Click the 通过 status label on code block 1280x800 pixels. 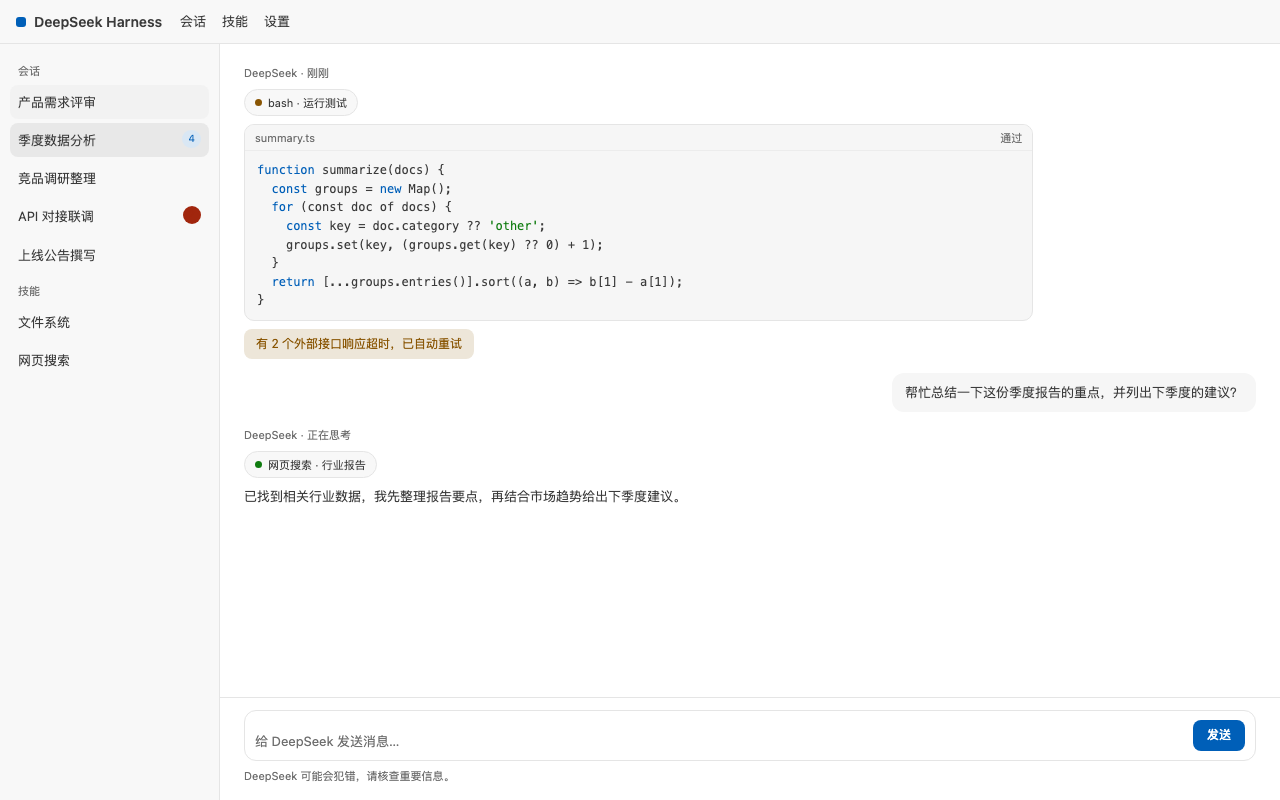coord(1011,138)
